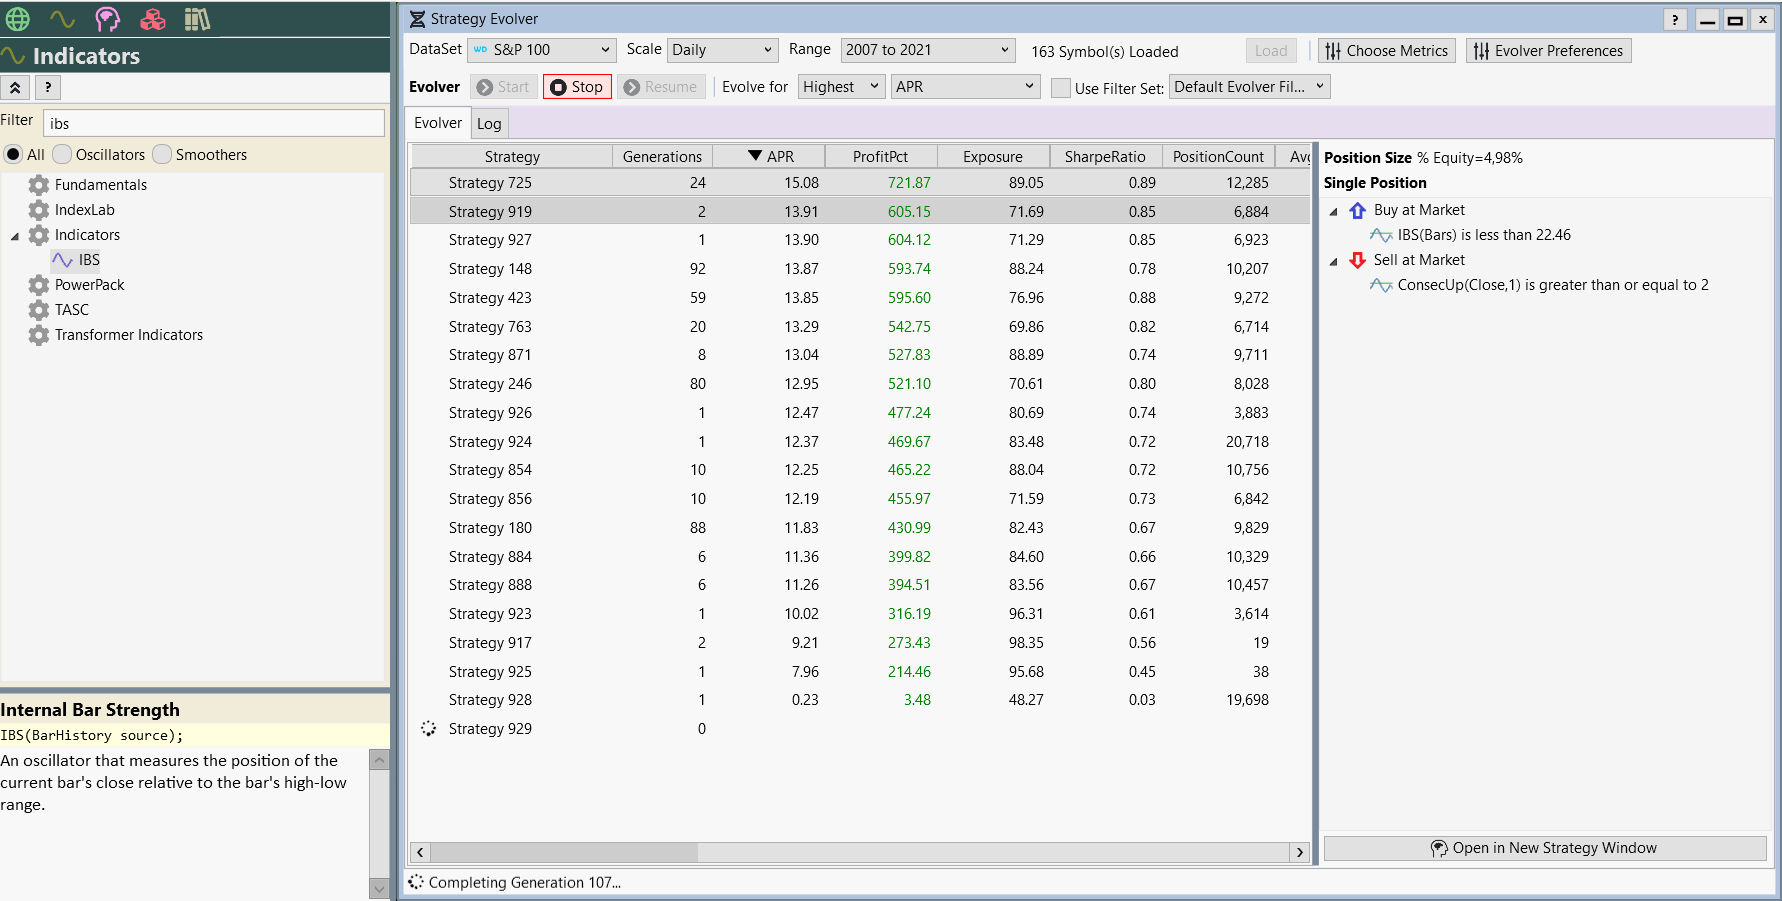Image resolution: width=1782 pixels, height=901 pixels.
Task: Click the red building-blocks icon in the sidebar
Action: coord(152,19)
